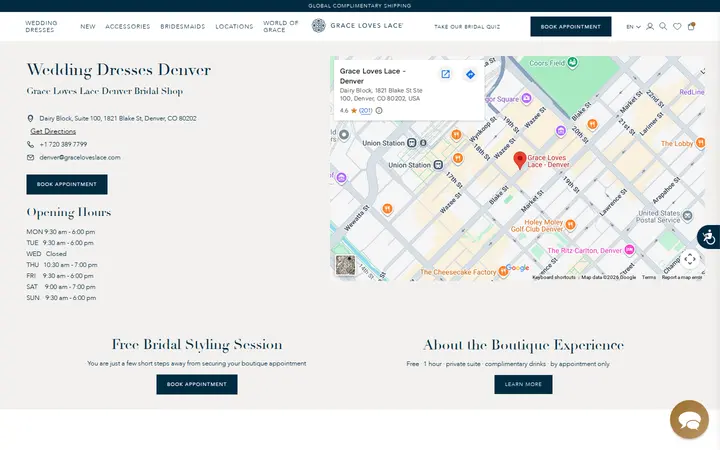The width and height of the screenshot is (720, 450).
Task: Click the lower Union Station transit icon
Action: coord(439,165)
